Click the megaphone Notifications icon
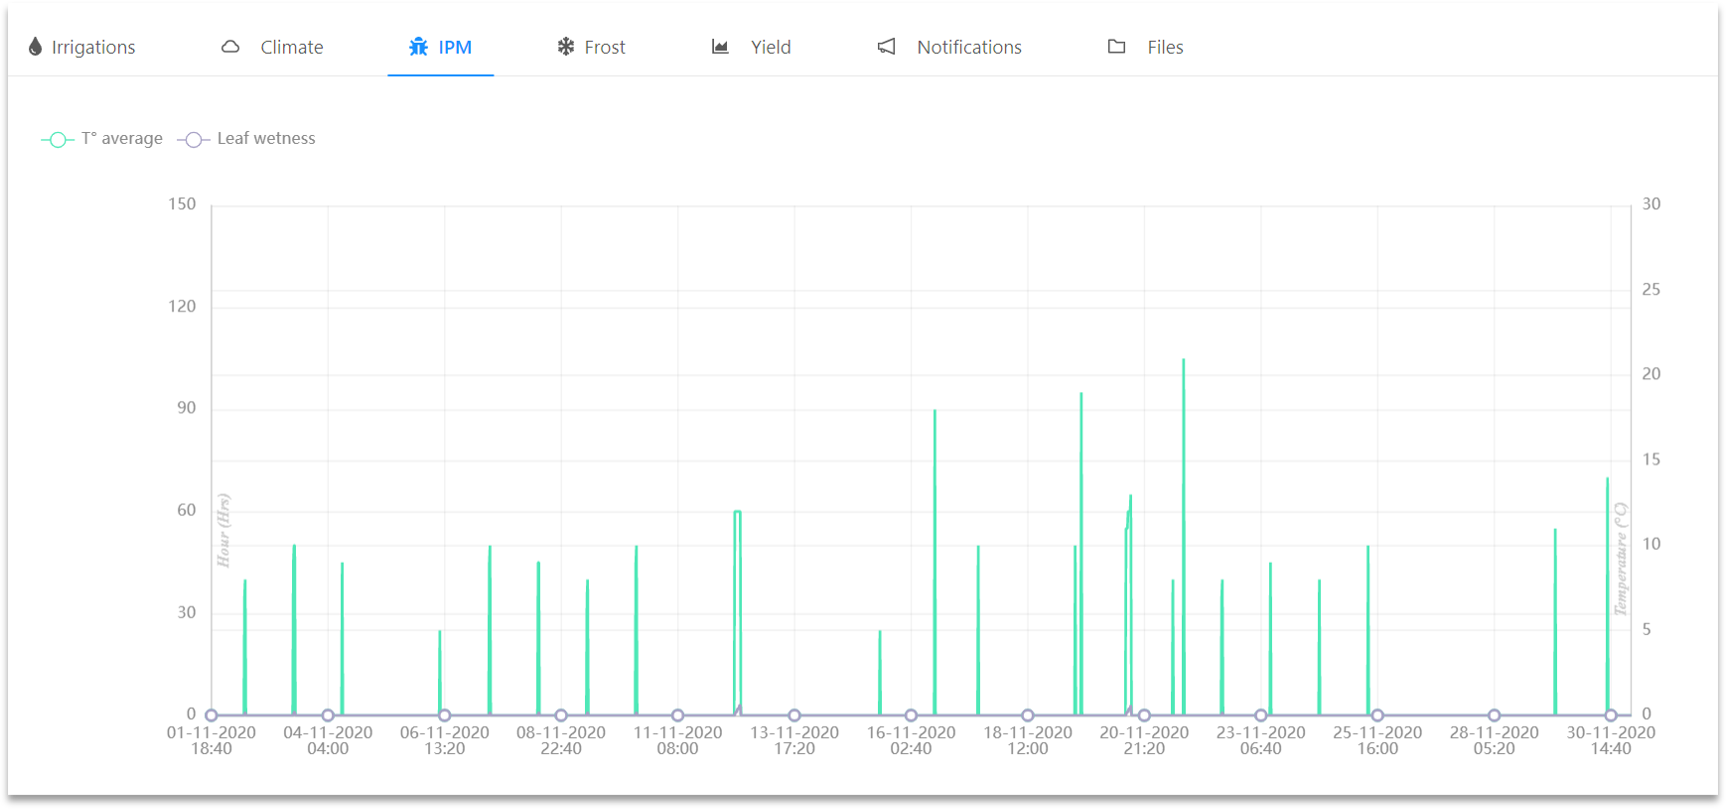1726x809 pixels. pyautogui.click(x=887, y=47)
